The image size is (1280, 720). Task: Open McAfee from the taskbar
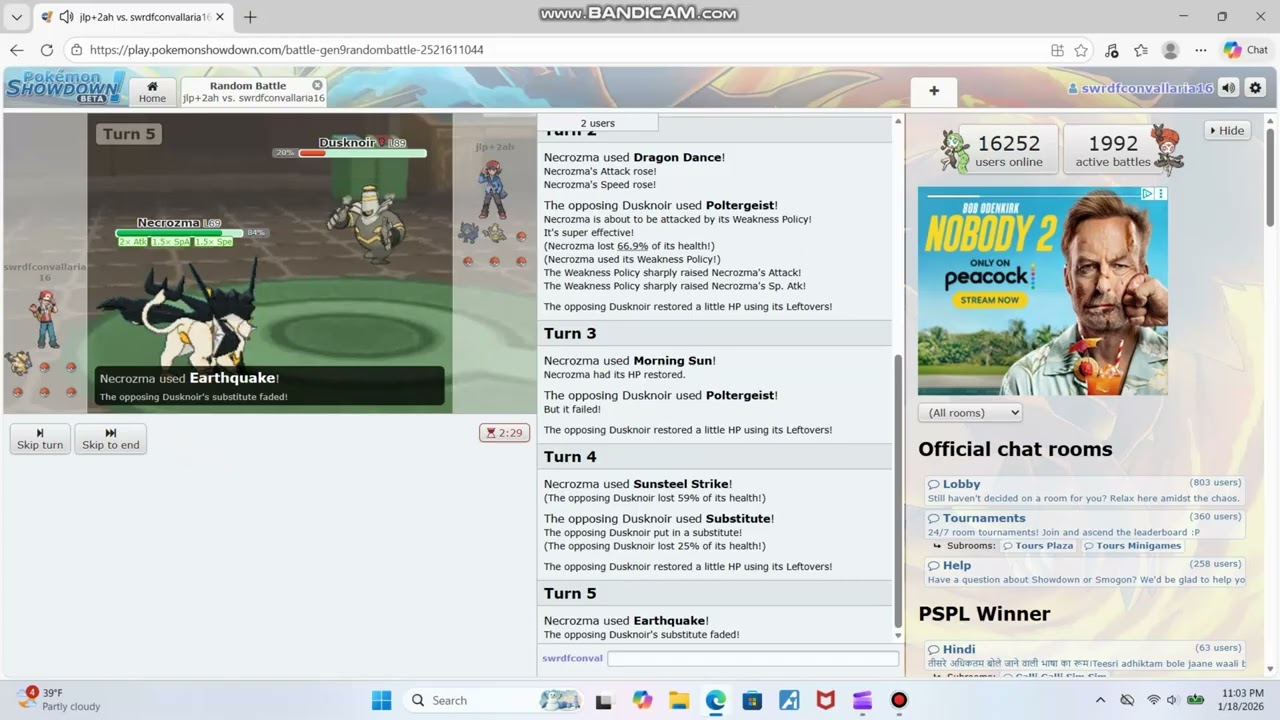click(826, 700)
